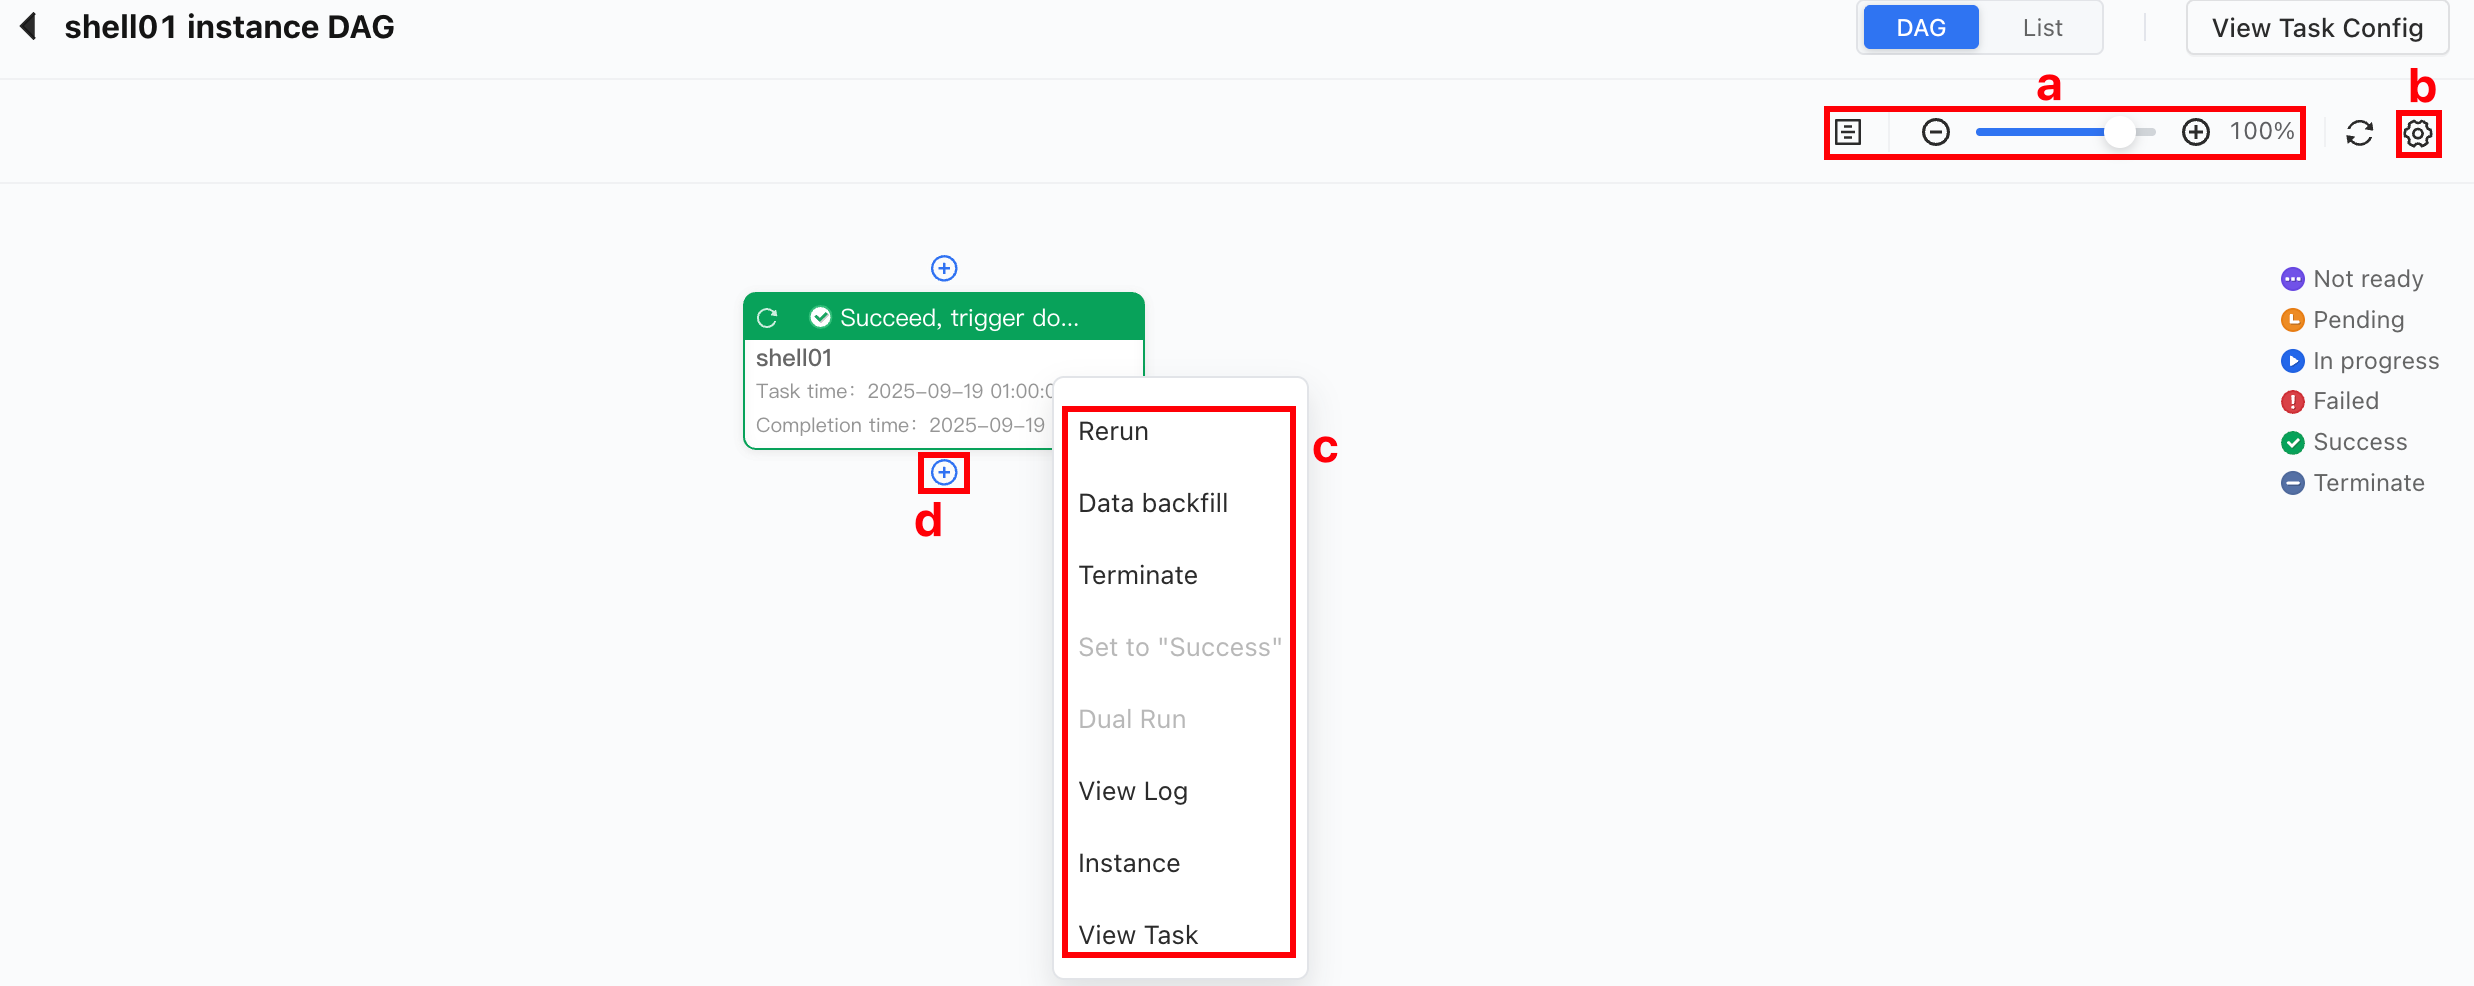
Task: Click the rerun icon in the shell01 node header
Action: [x=767, y=318]
